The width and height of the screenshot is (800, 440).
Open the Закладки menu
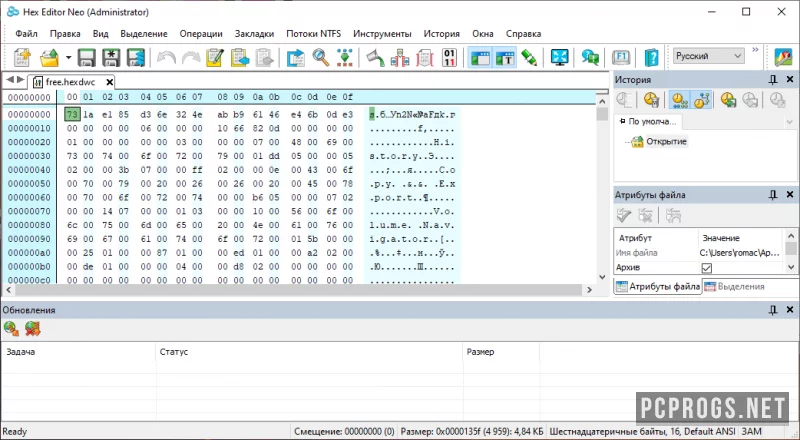point(254,34)
